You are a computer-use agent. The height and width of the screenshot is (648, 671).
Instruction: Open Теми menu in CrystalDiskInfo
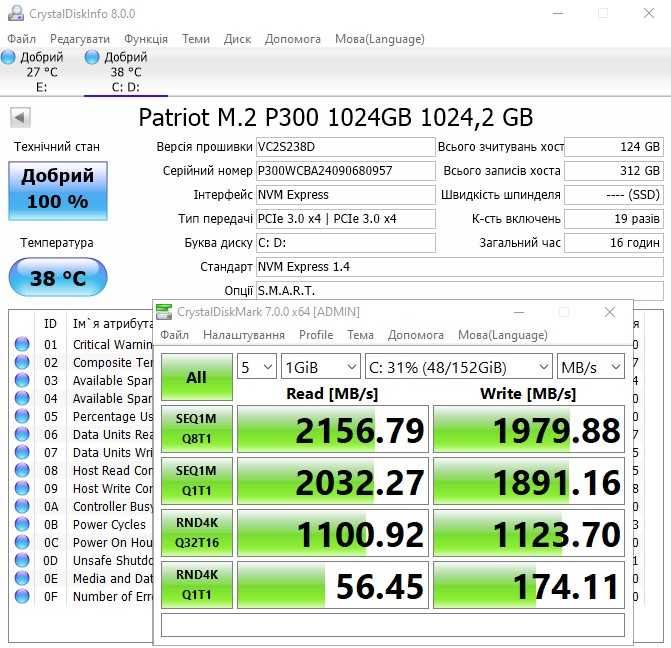[196, 39]
